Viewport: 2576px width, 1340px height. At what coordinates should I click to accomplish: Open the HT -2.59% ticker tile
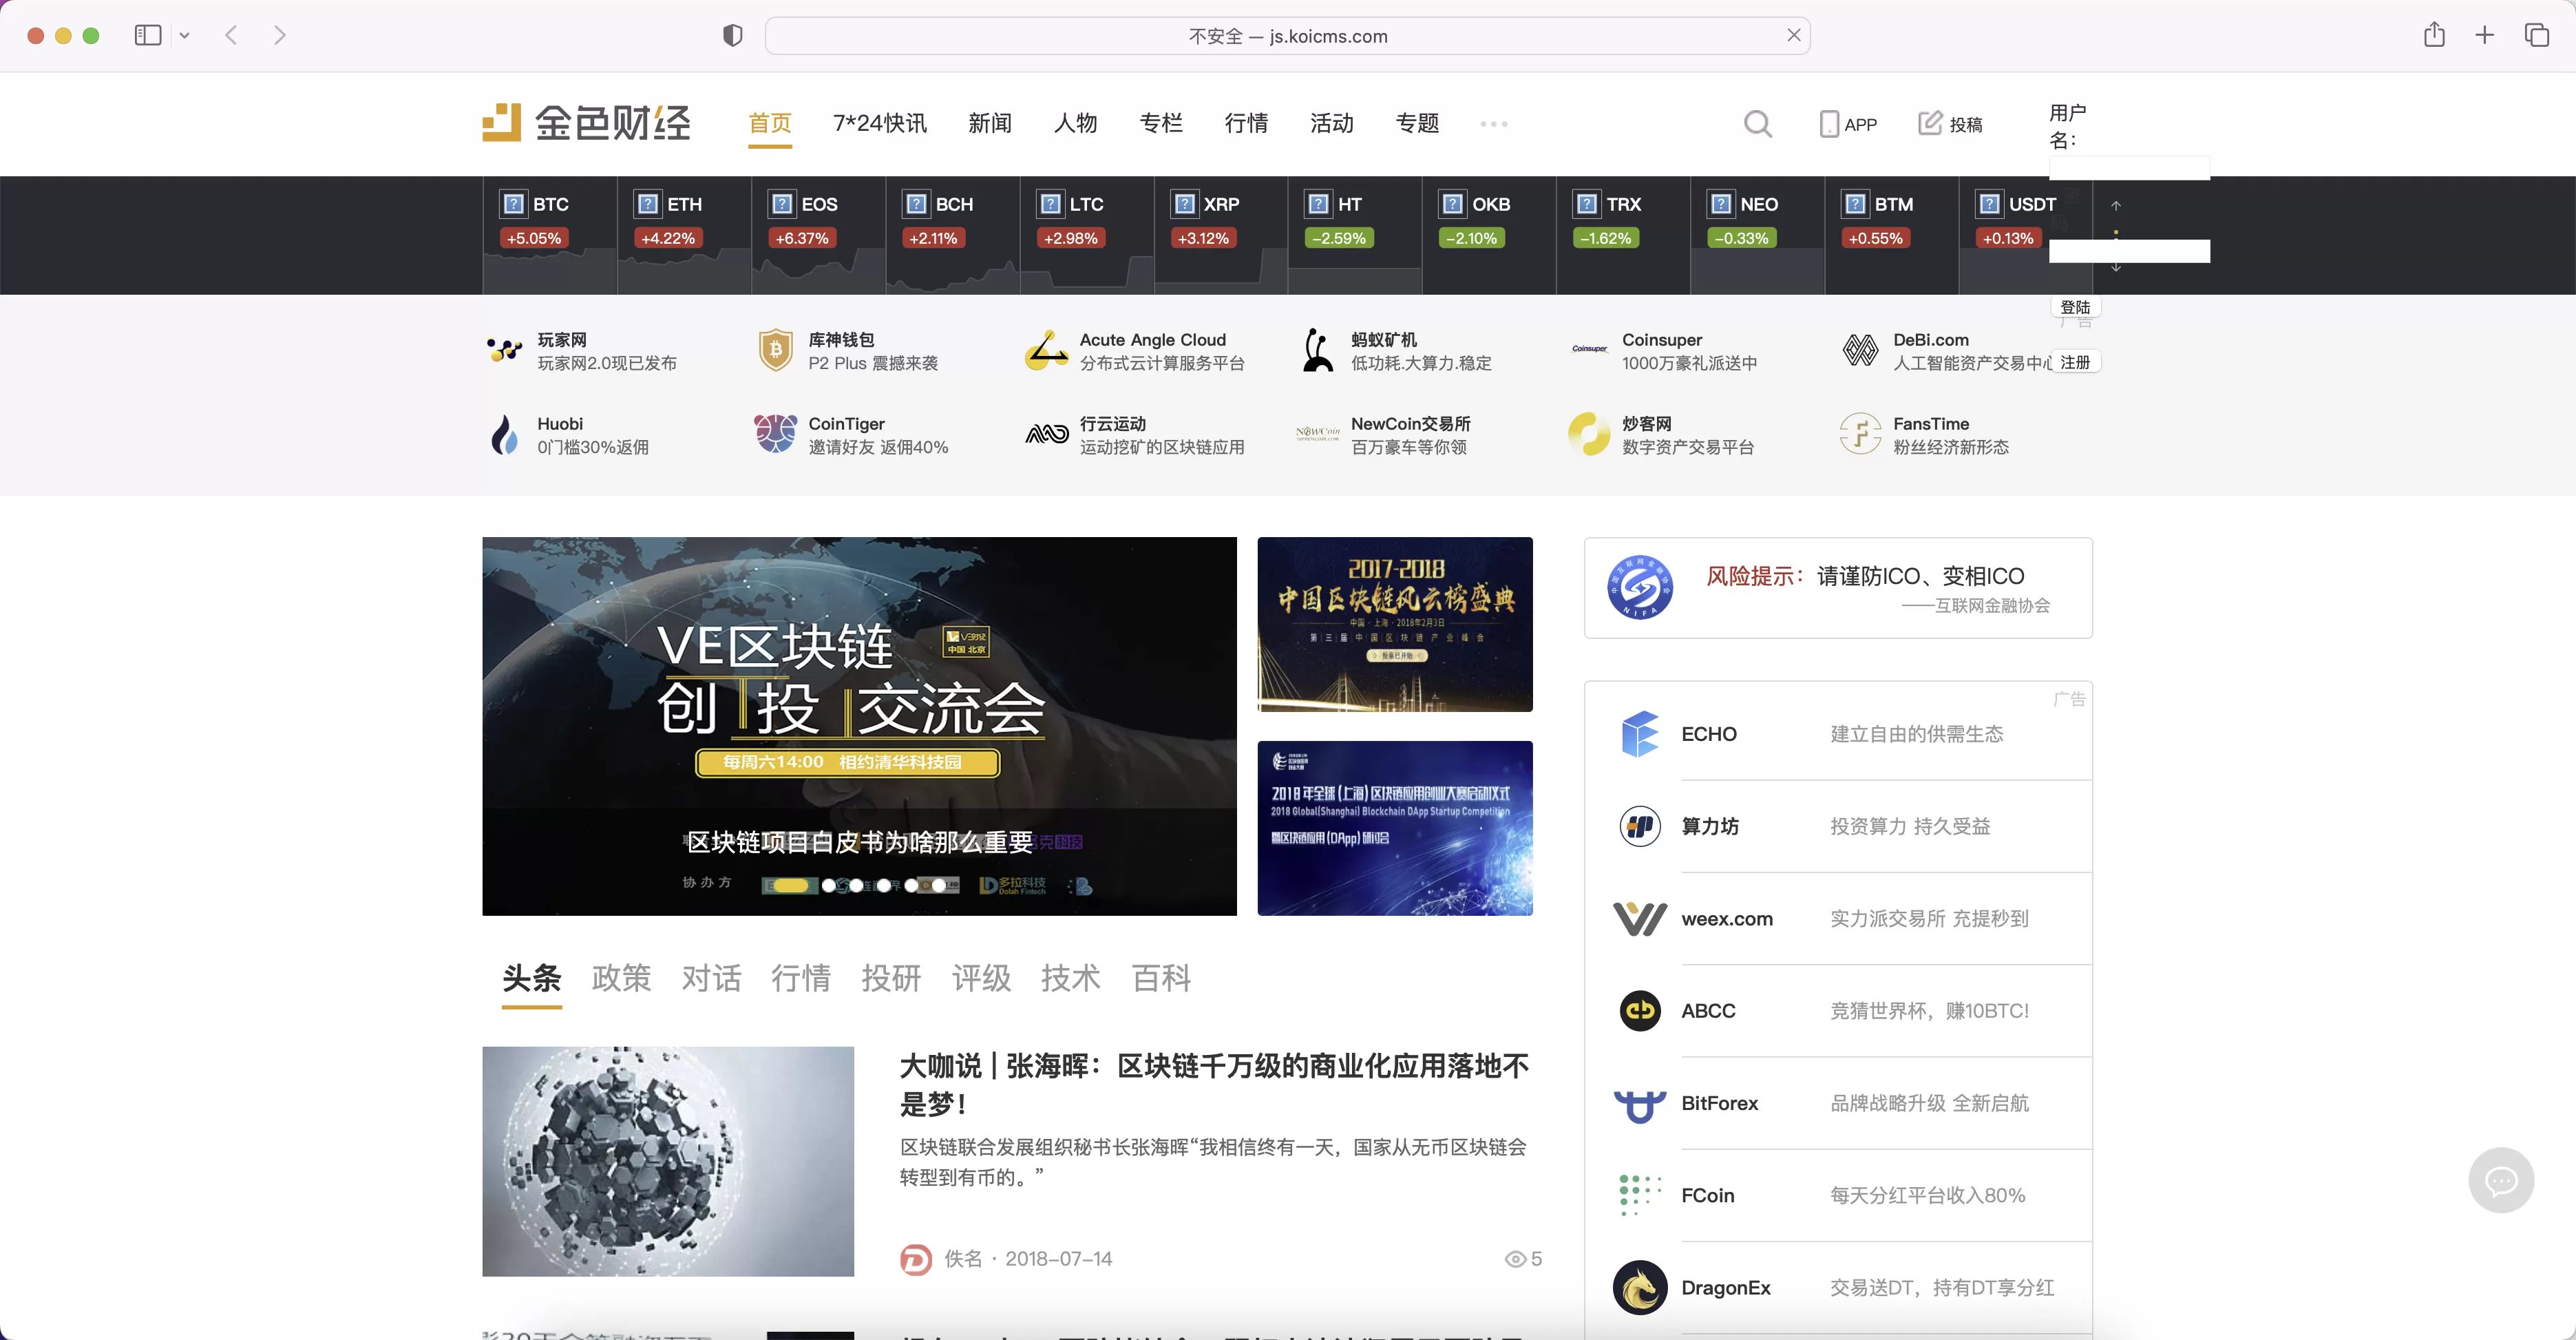1355,235
